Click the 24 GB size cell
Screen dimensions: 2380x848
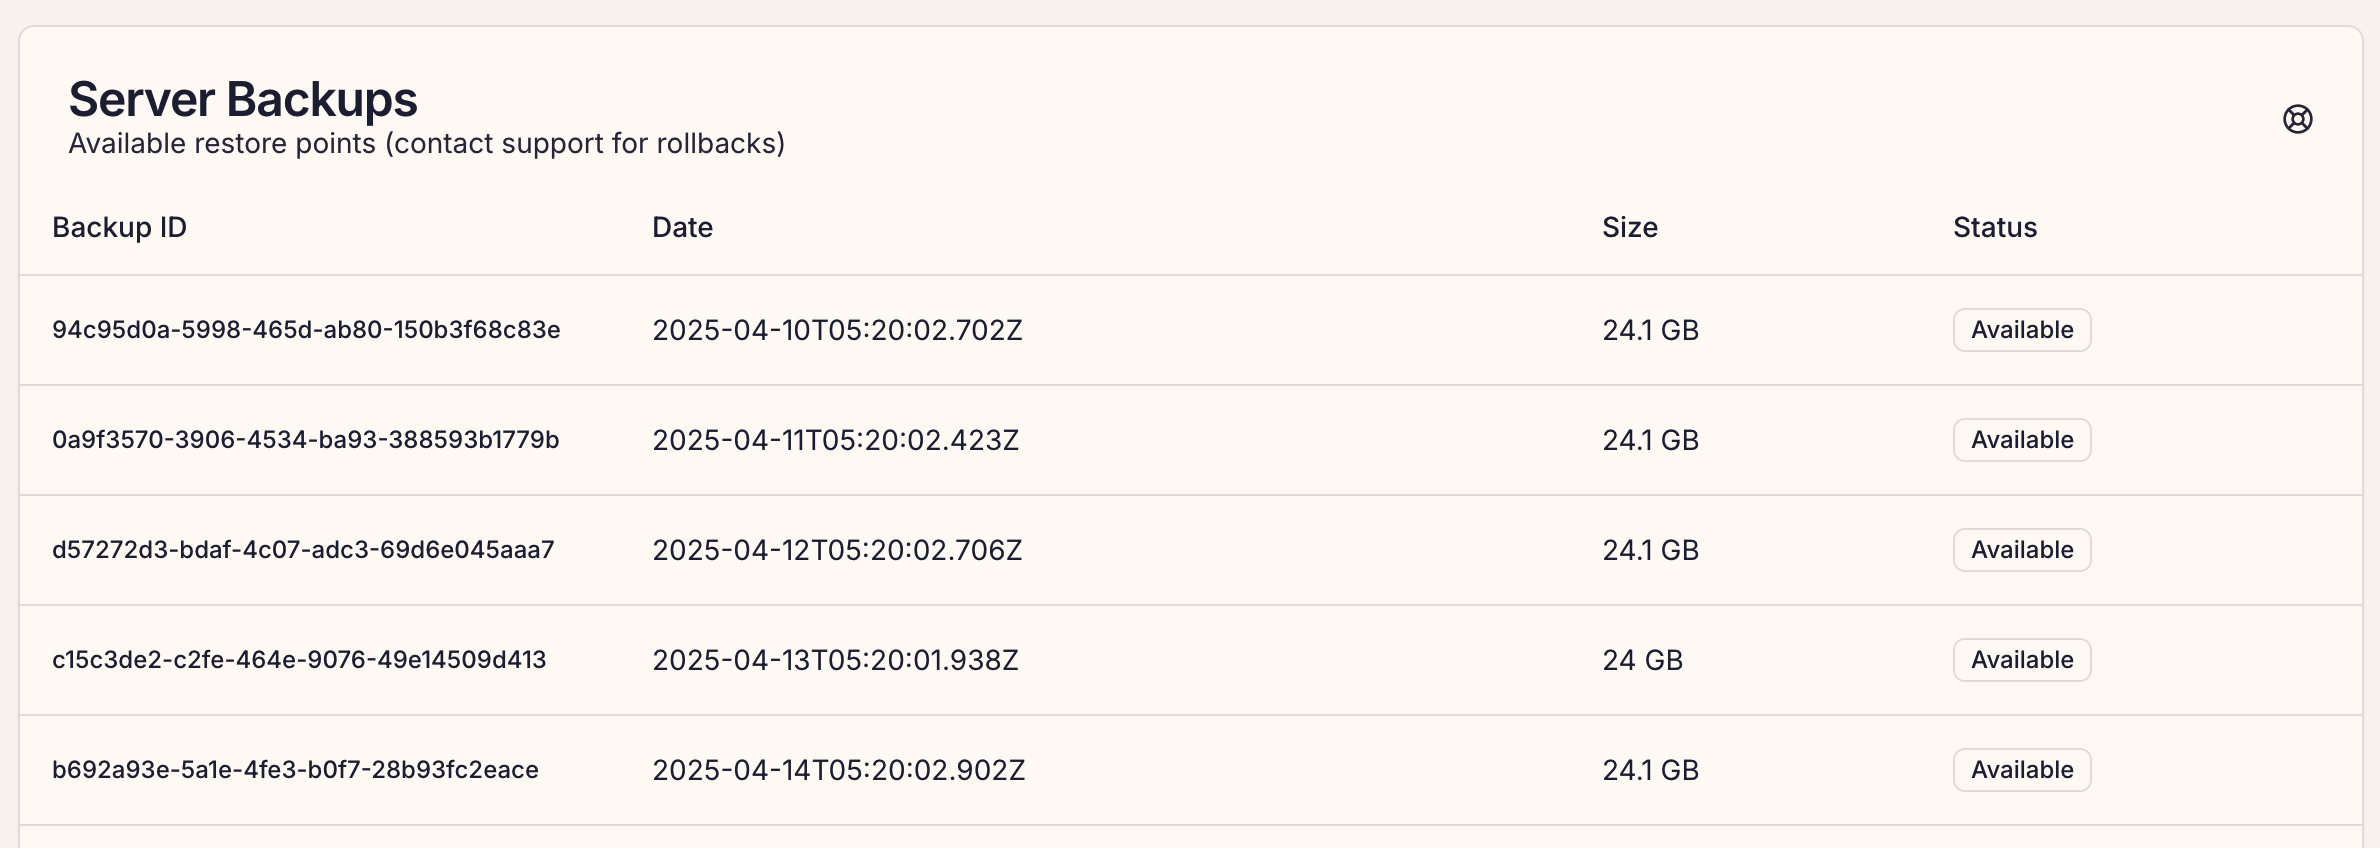coord(1642,660)
